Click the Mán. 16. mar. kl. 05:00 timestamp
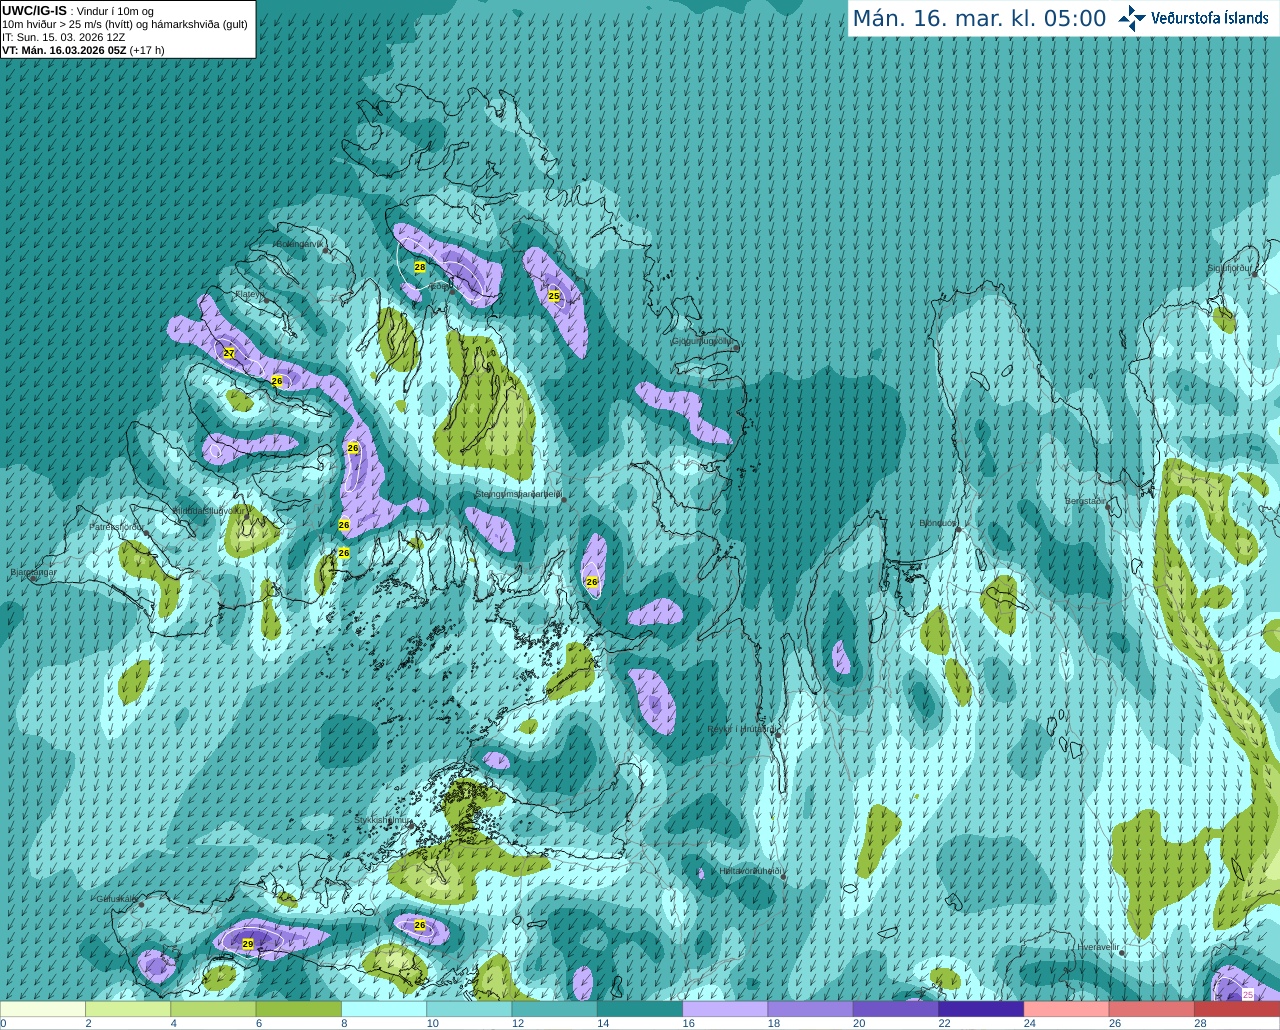 click(979, 19)
